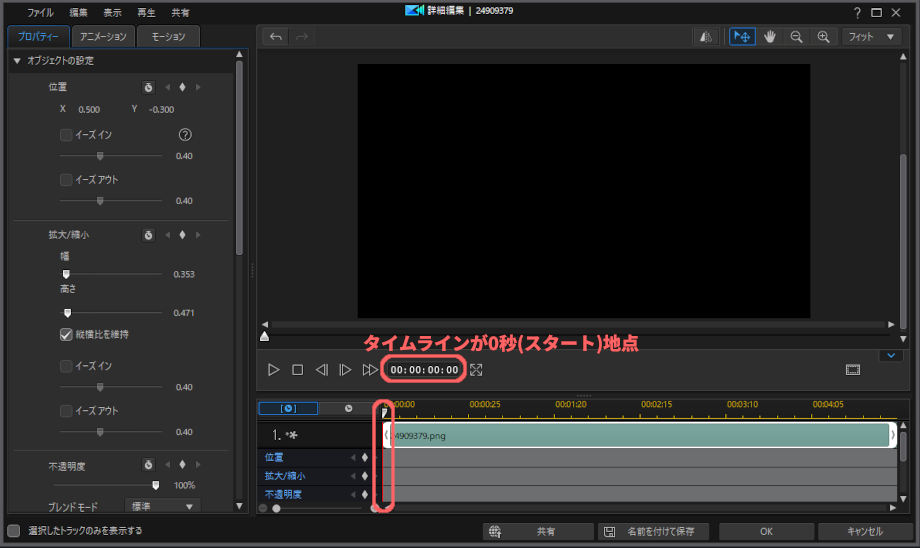Screen dimensions: 920x548
Task: Open the ファイル menu
Action: 41,13
